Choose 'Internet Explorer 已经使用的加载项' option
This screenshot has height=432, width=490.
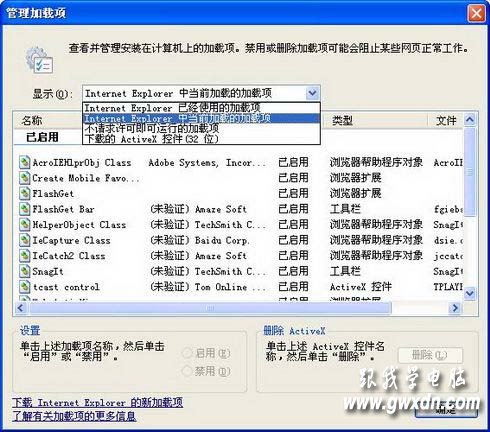201,108
